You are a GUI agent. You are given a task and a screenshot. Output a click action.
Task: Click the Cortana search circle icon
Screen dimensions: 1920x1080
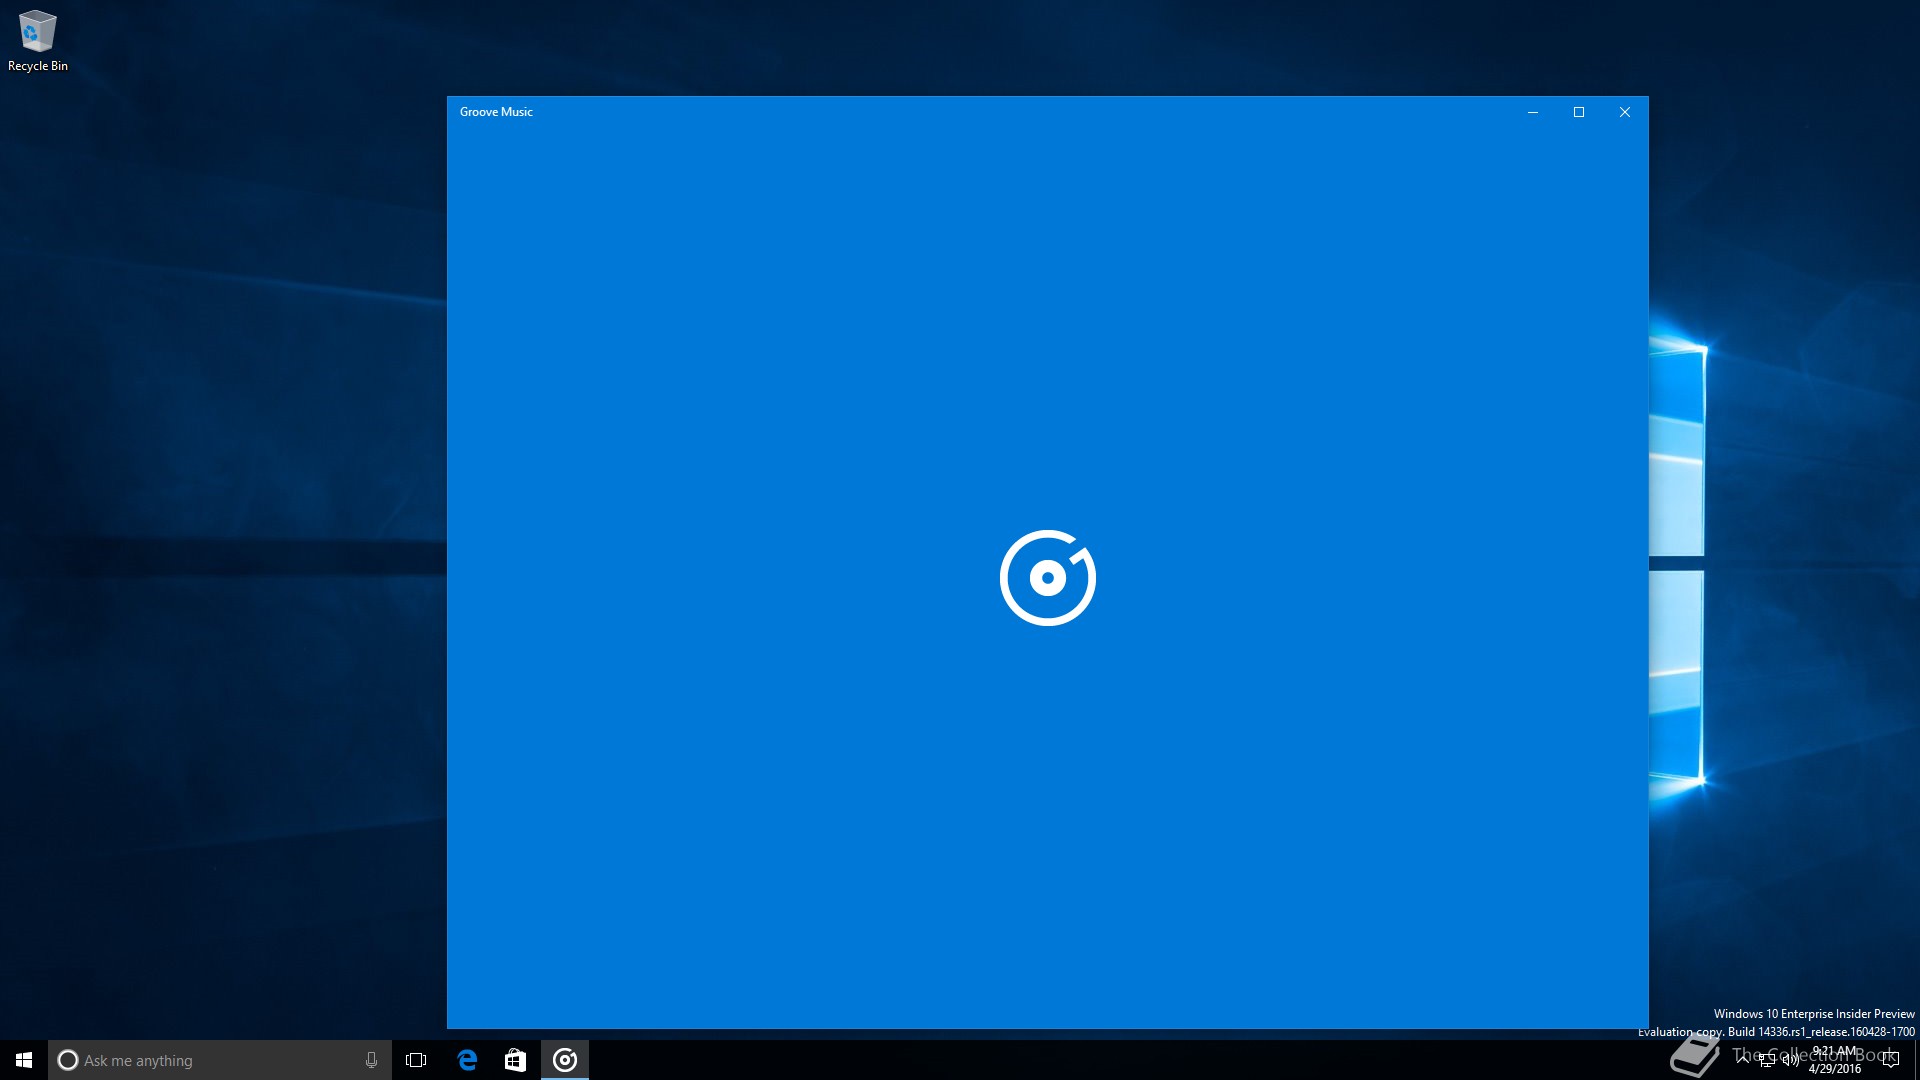click(x=68, y=1060)
